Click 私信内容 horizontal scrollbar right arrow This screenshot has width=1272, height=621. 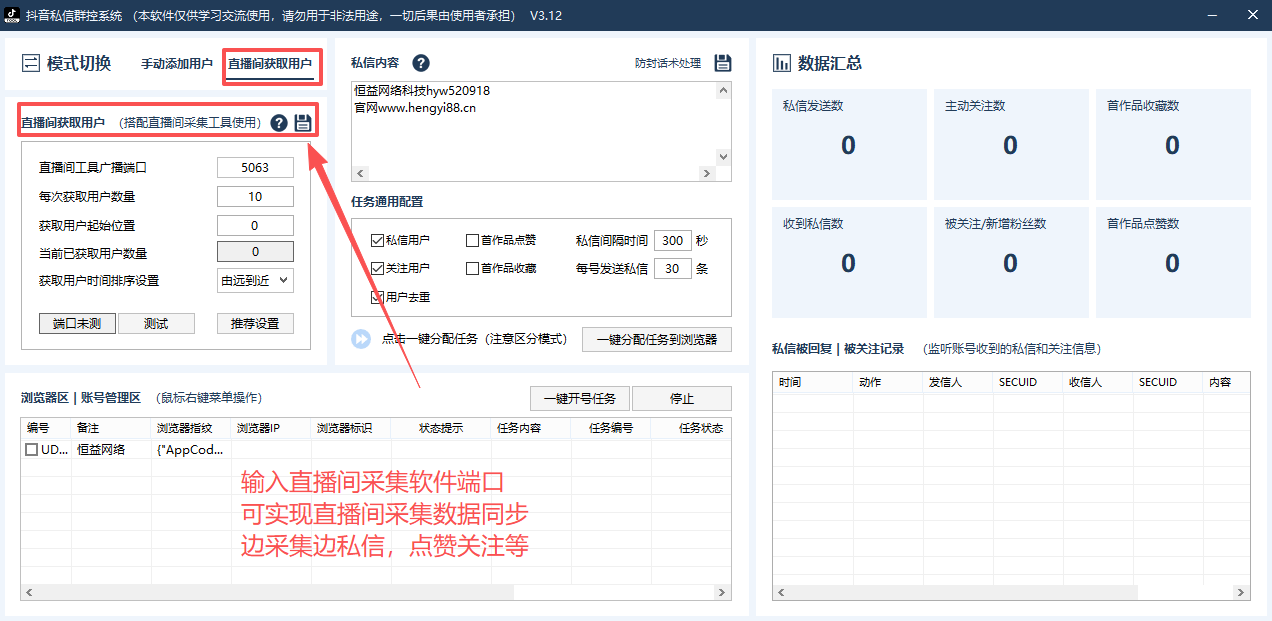click(x=707, y=173)
